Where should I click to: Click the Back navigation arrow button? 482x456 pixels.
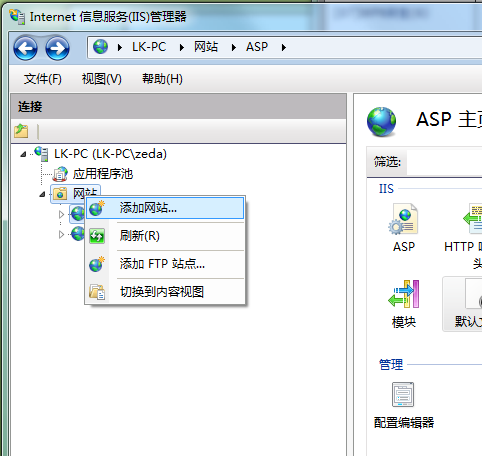coord(25,49)
